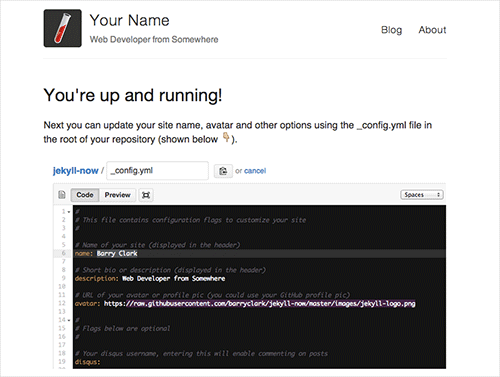Click the clipboard copy path icon
The height and width of the screenshot is (377, 500).
pyautogui.click(x=223, y=171)
